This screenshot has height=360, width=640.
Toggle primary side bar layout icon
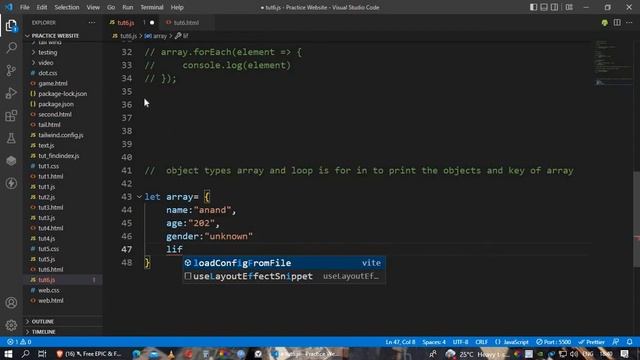tap(533, 7)
